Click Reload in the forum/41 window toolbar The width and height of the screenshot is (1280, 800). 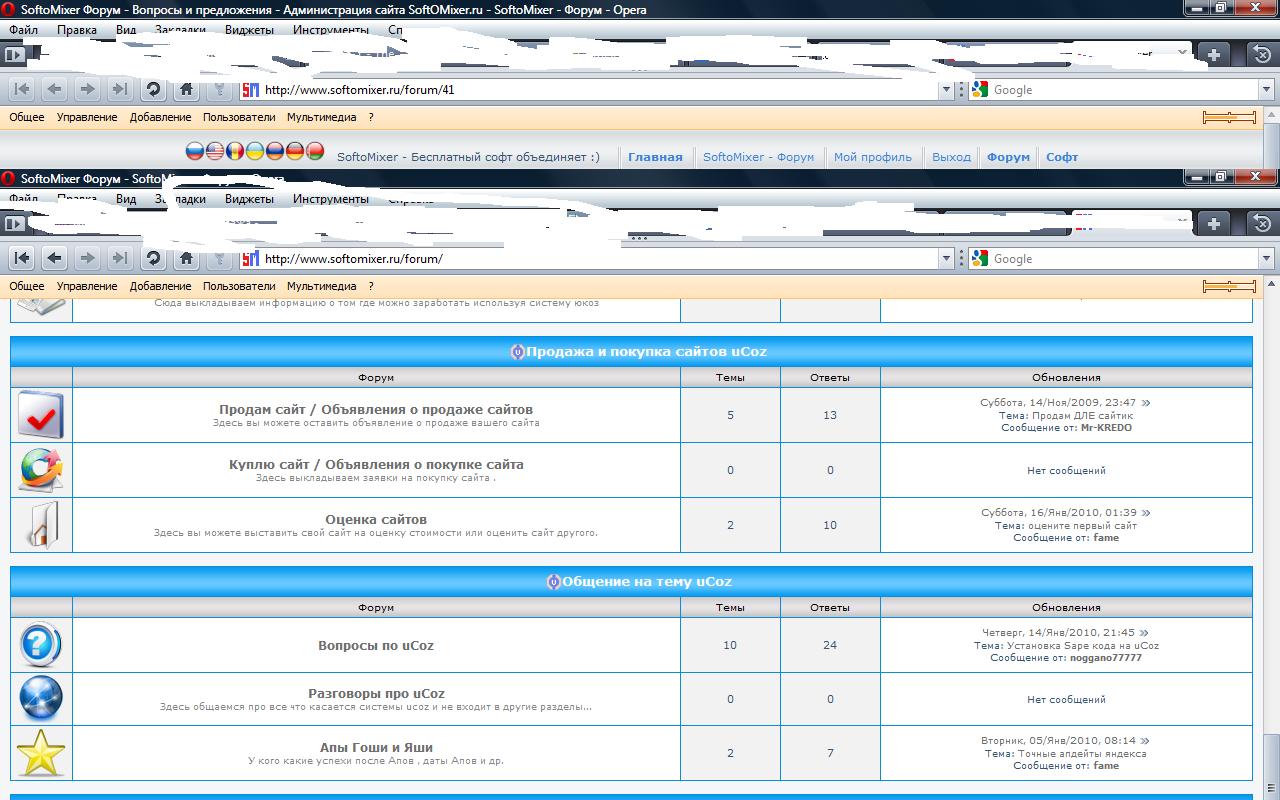(x=153, y=89)
